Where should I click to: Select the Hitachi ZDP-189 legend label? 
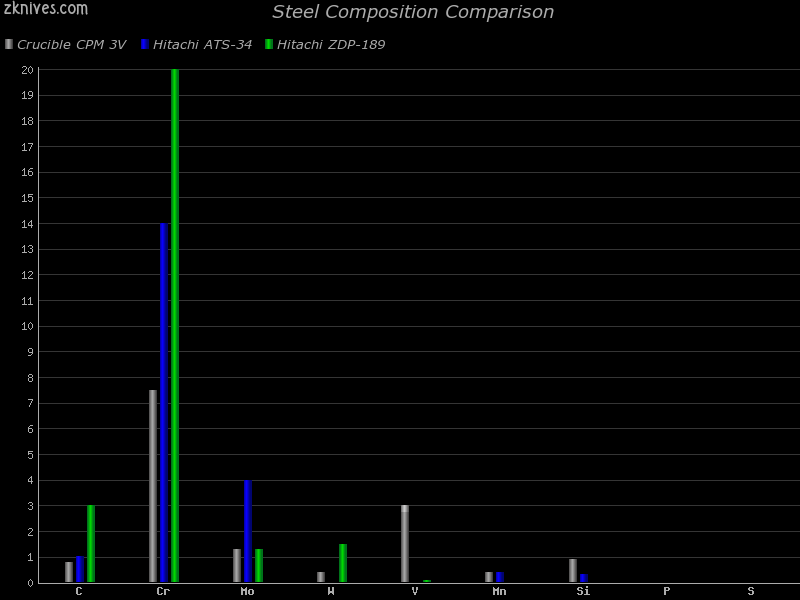tap(331, 44)
